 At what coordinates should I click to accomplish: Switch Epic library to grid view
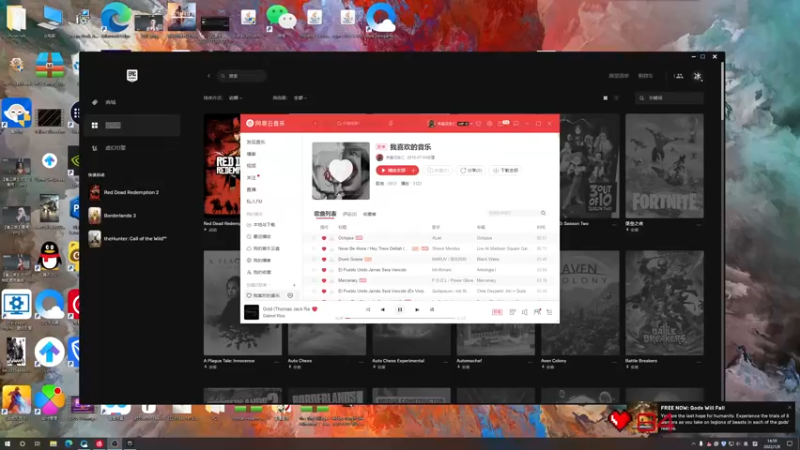coord(606,97)
